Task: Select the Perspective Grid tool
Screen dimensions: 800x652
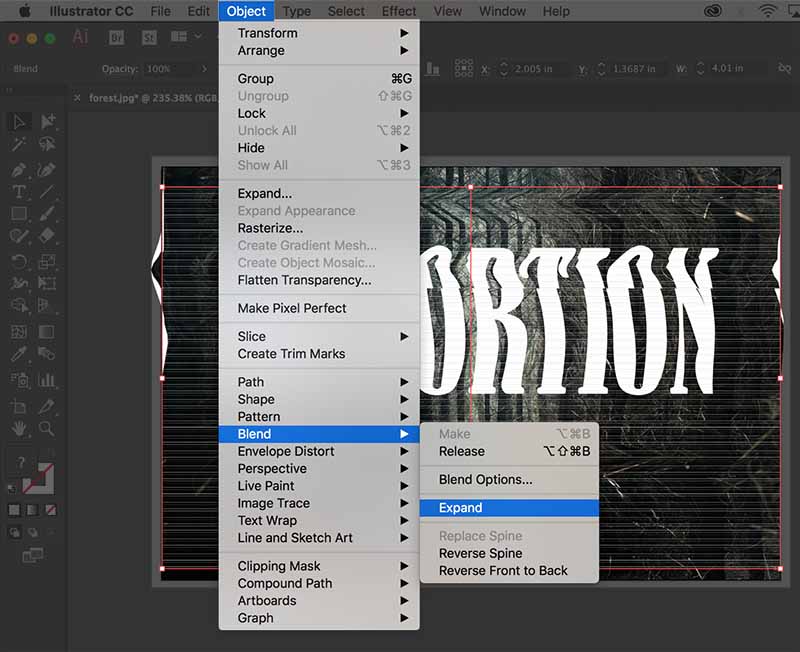Action: [x=45, y=306]
